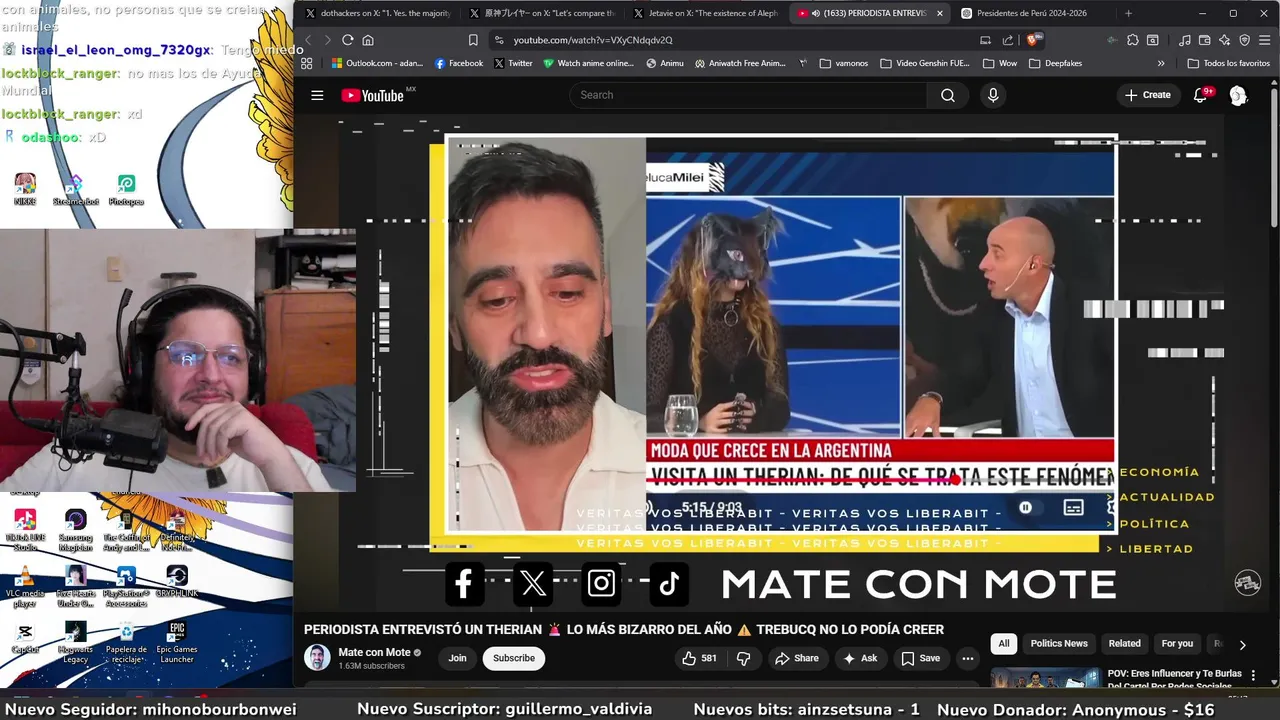Open the vamonos bookmarks folder

point(844,63)
